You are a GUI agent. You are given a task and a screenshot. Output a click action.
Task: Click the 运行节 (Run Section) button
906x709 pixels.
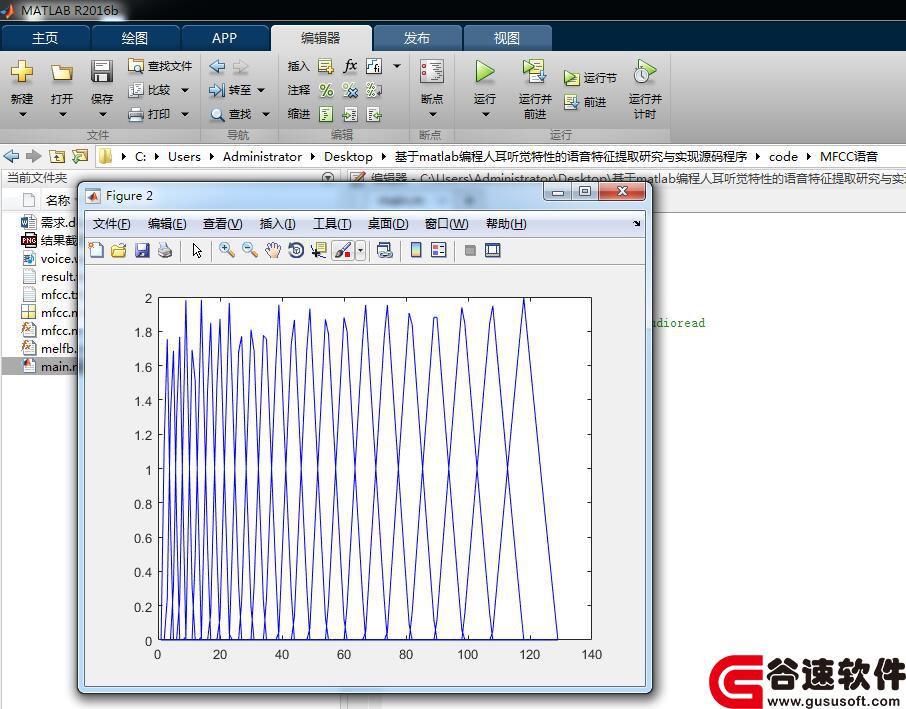click(590, 78)
